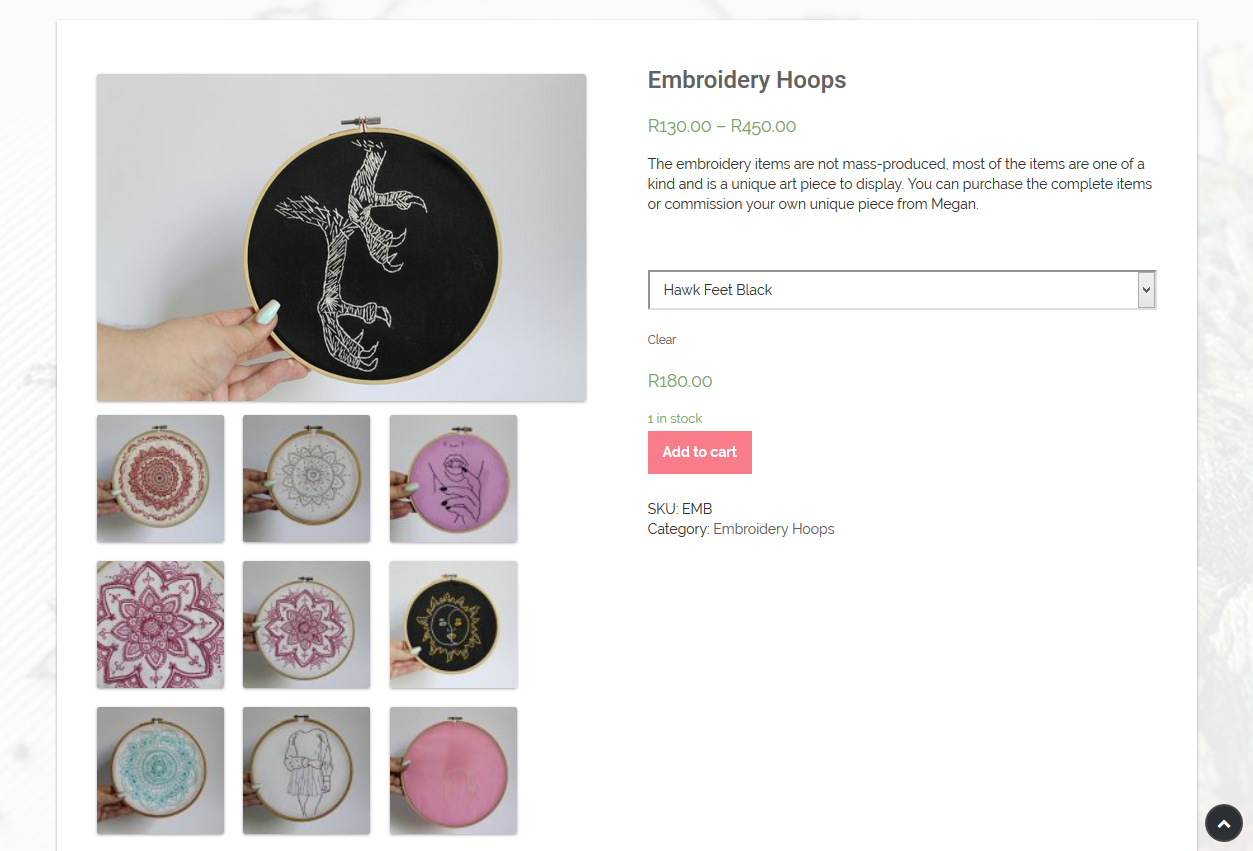This screenshot has height=851, width=1253.
Task: Click the scroll-to-top arrow icon
Action: click(1223, 823)
